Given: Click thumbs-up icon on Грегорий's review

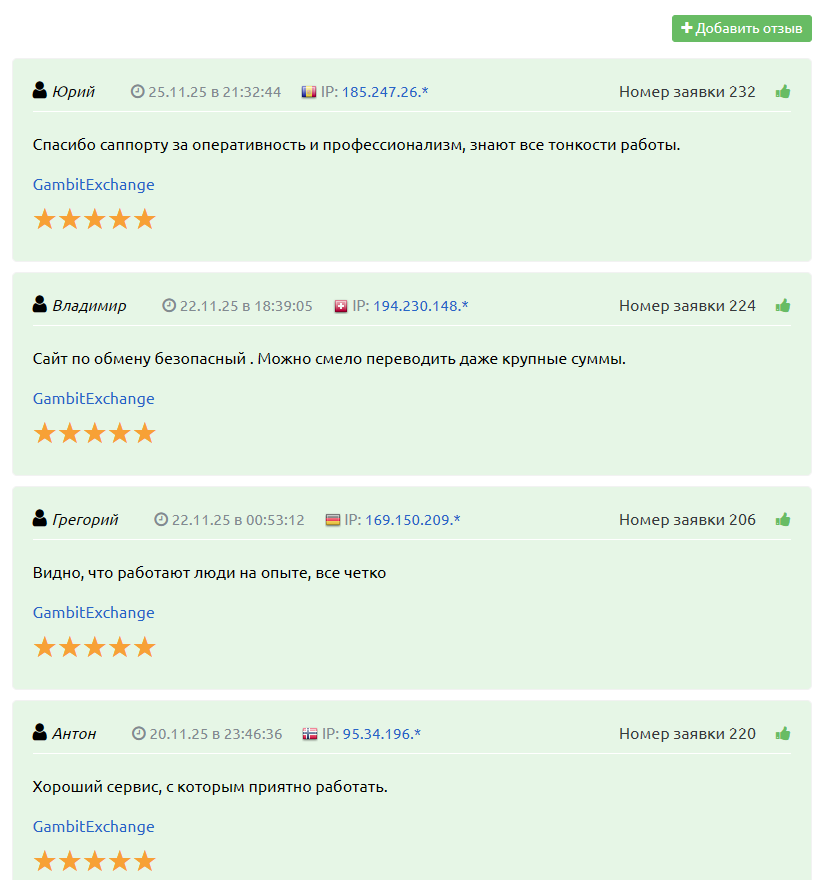Looking at the screenshot, I should point(782,520).
